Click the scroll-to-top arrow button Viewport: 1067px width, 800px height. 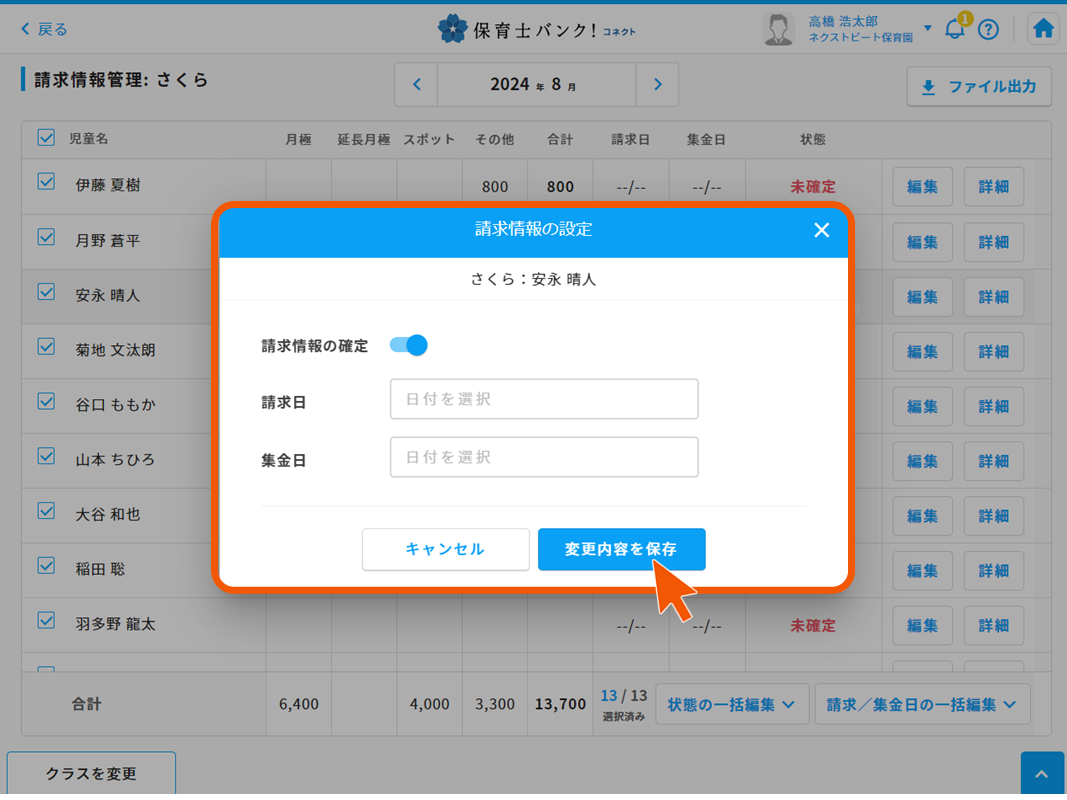click(x=1042, y=775)
